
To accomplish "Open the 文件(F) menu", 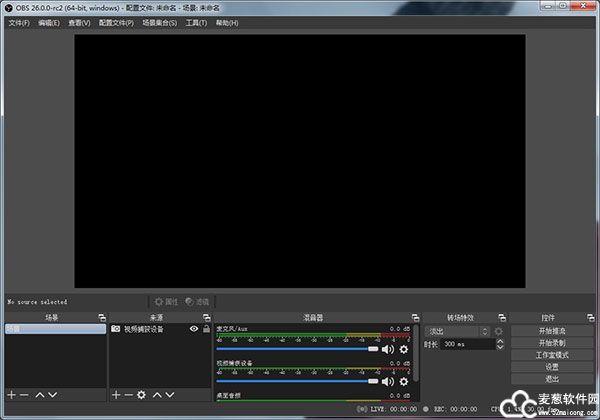I will coord(19,22).
